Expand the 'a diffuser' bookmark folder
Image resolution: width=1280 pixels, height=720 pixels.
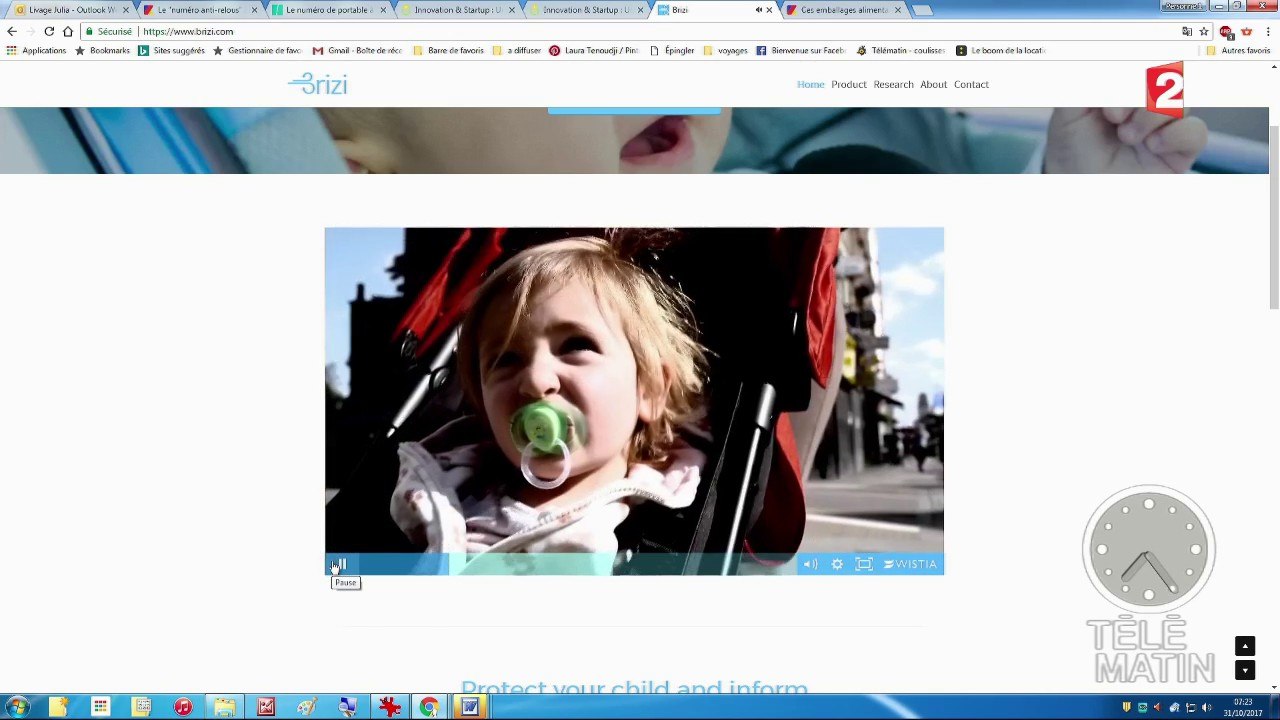517,50
